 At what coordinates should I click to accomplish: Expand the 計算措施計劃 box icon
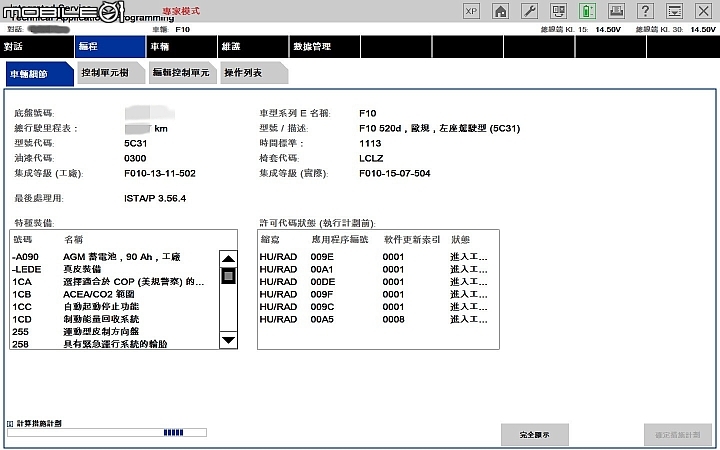pos(10,423)
